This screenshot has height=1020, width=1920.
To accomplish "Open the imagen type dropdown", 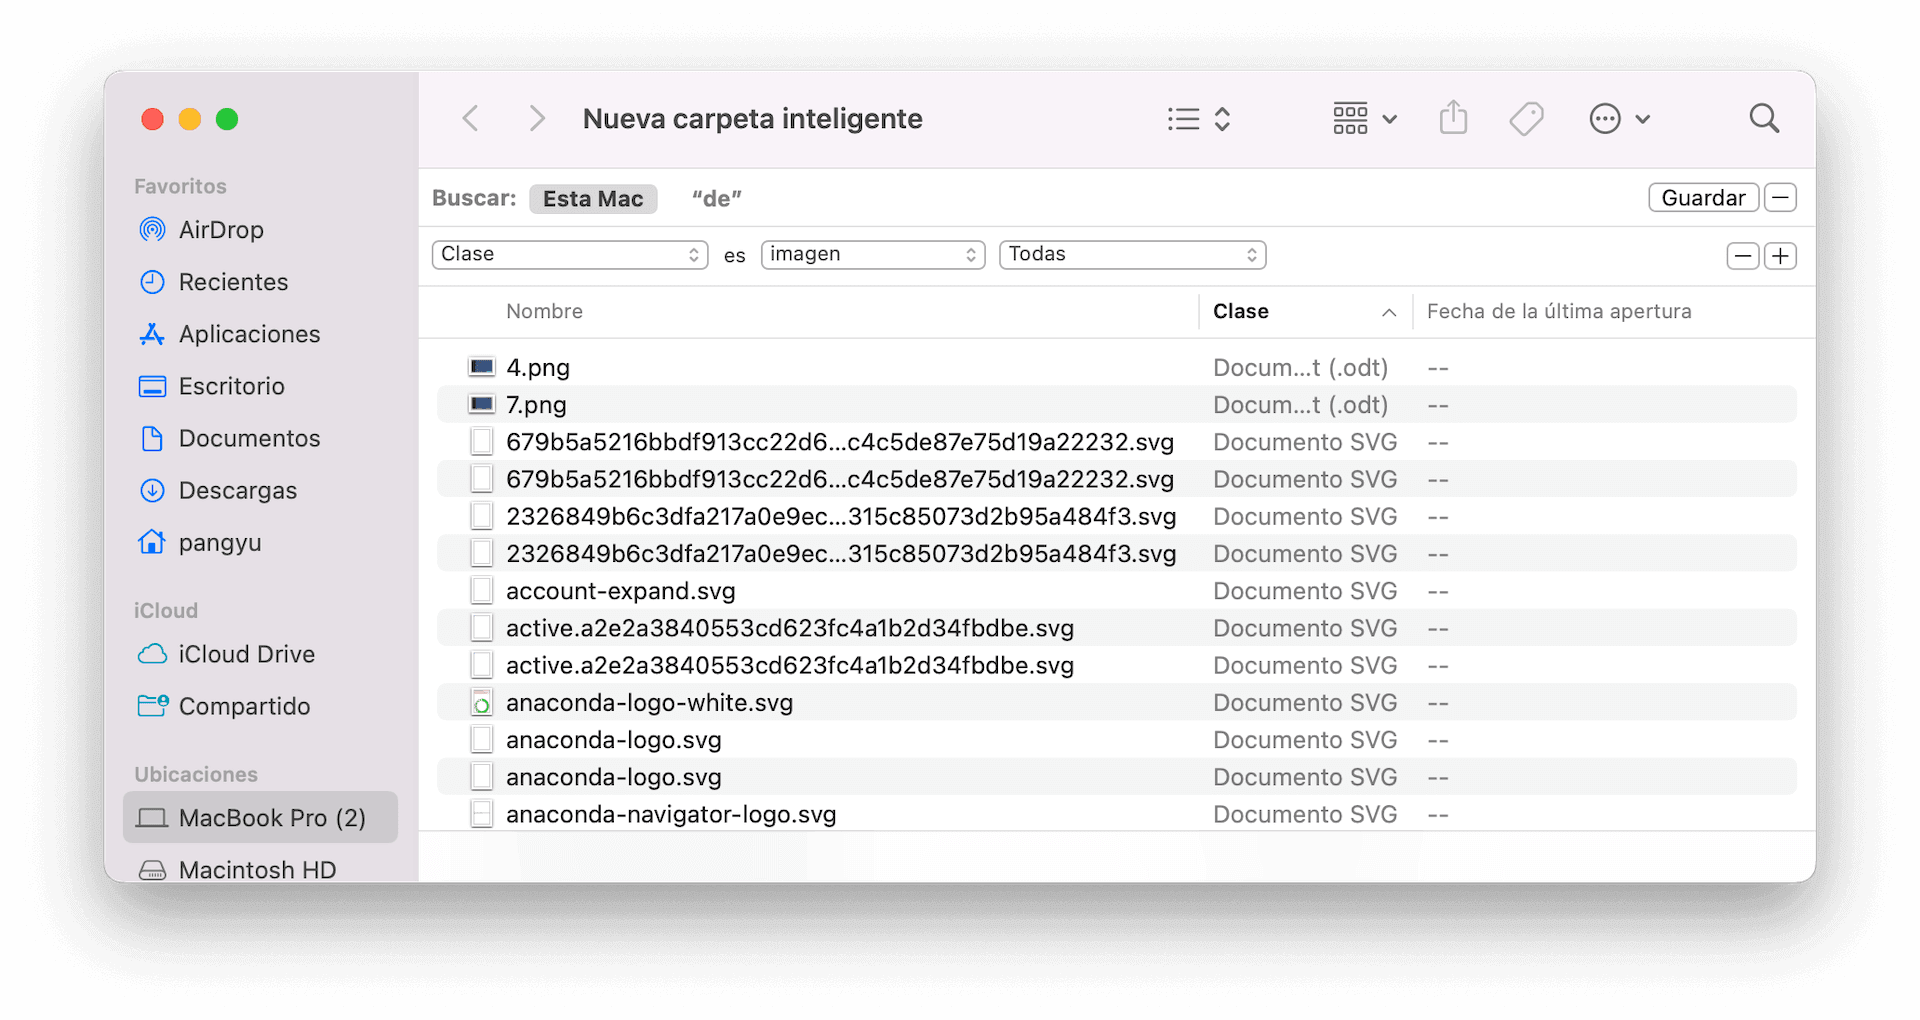I will pos(873,255).
